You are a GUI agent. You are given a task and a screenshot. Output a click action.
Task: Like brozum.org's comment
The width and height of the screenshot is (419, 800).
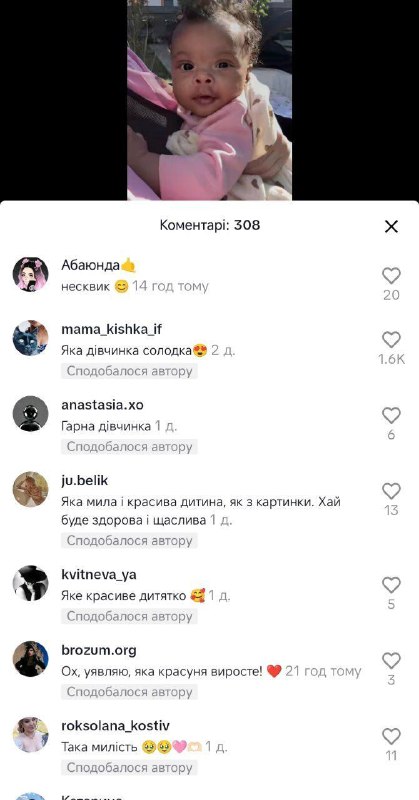tap(391, 661)
